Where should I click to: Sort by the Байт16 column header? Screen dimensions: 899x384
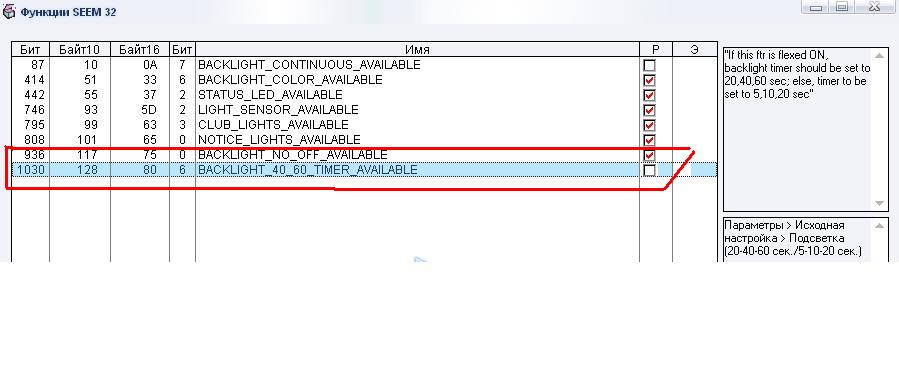139,50
